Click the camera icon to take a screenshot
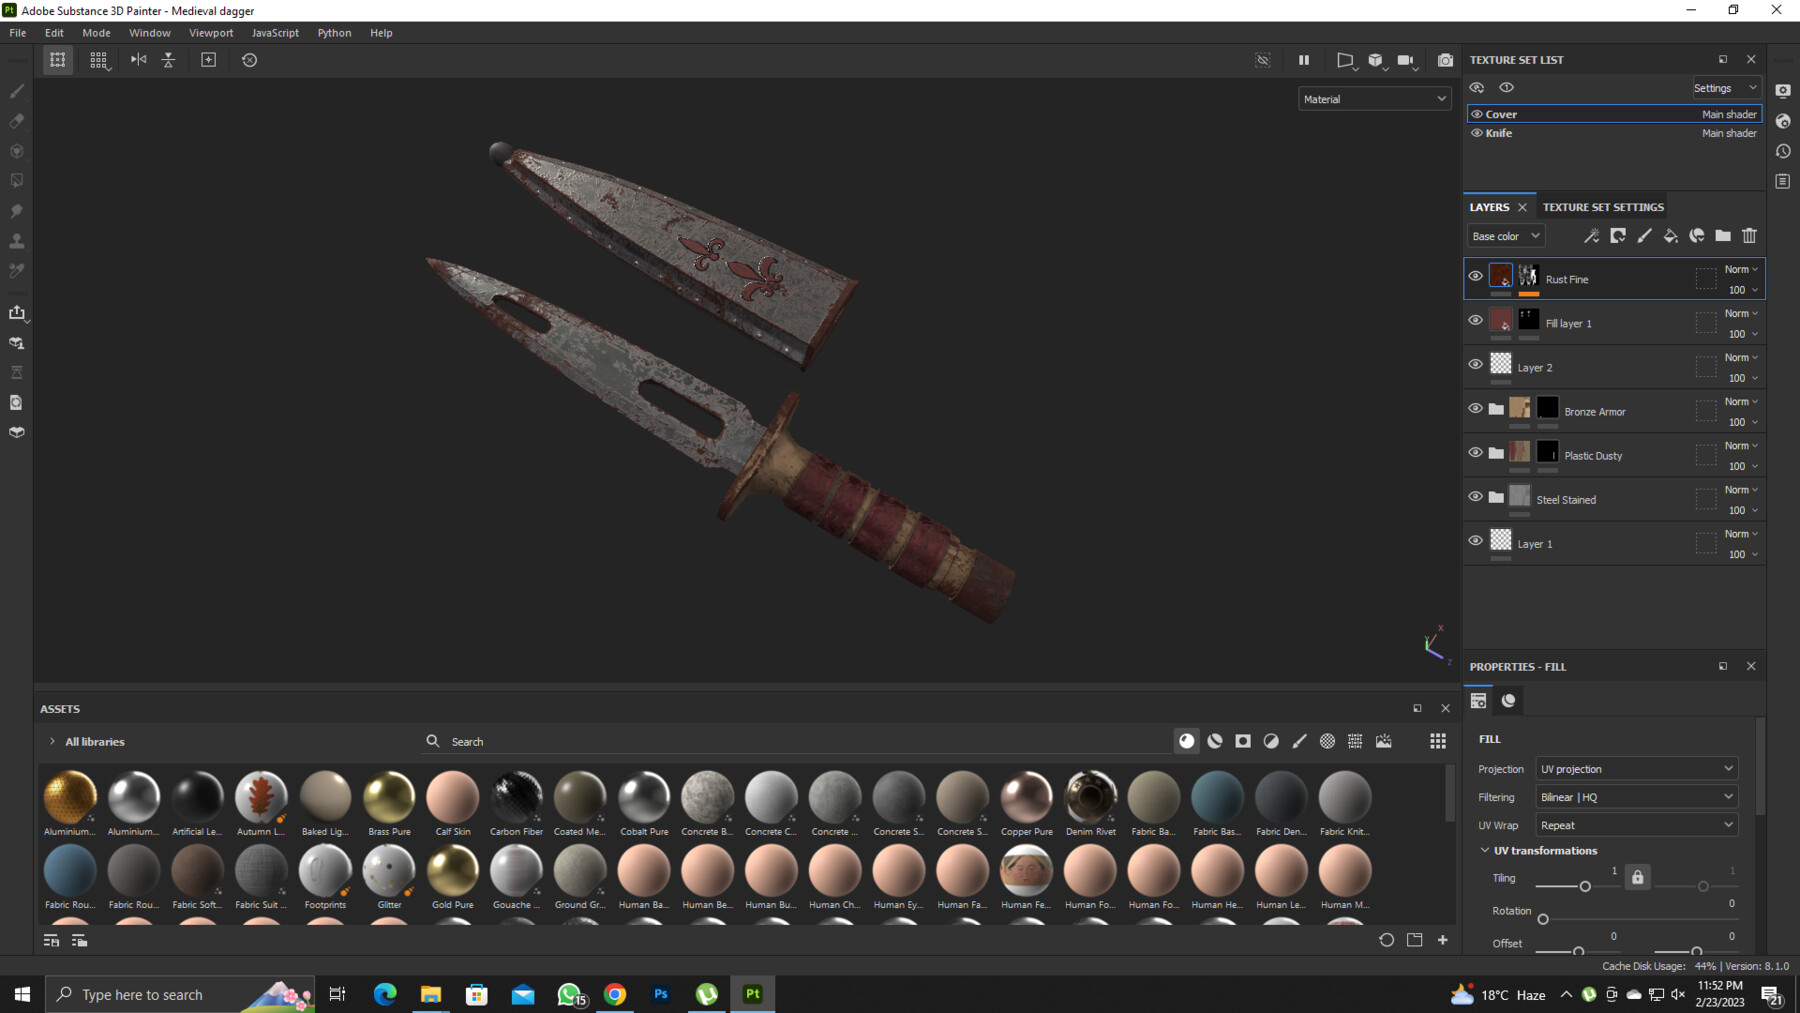 [x=1444, y=60]
